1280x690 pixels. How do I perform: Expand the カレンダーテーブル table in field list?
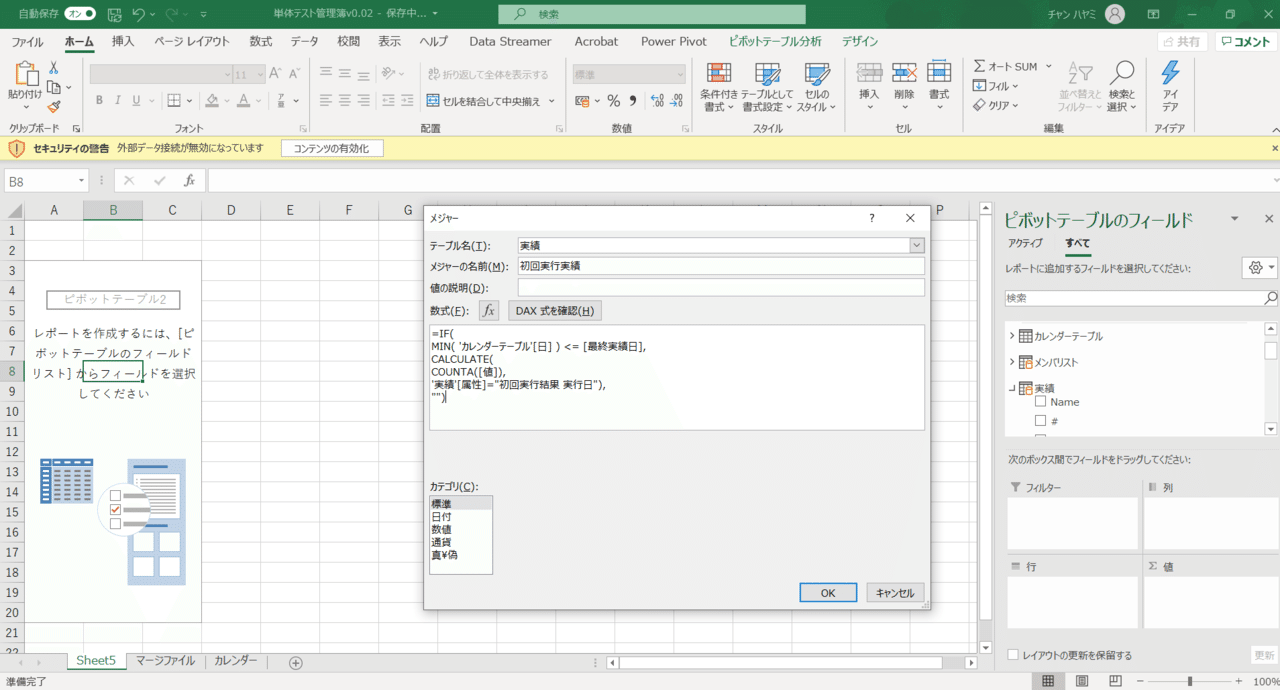pyautogui.click(x=1012, y=336)
